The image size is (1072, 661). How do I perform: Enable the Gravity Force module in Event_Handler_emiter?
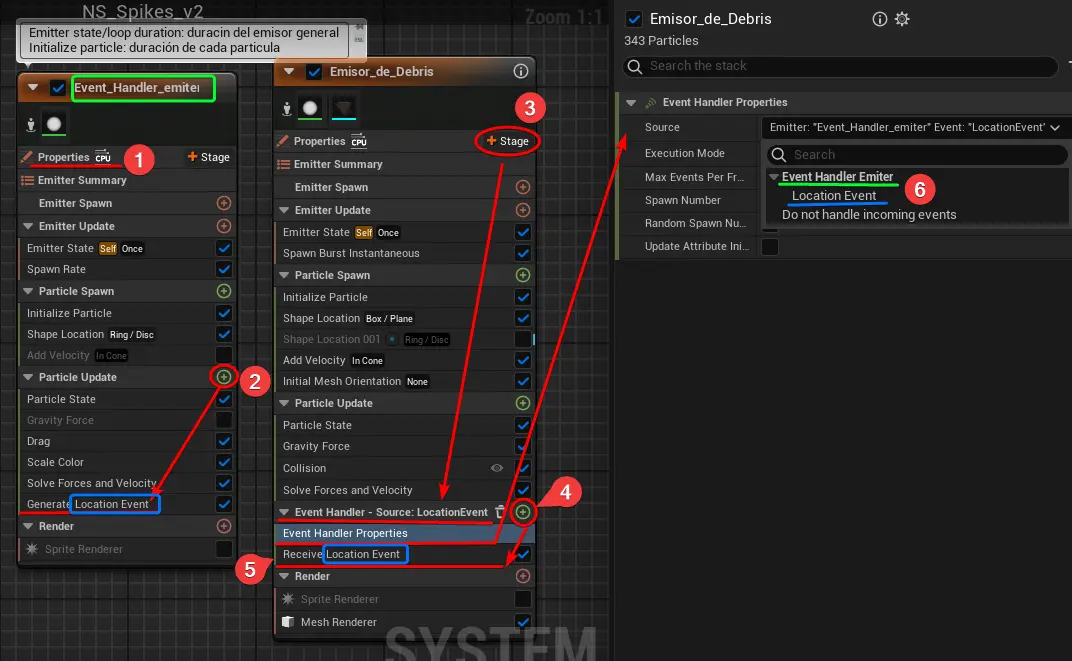pos(224,420)
